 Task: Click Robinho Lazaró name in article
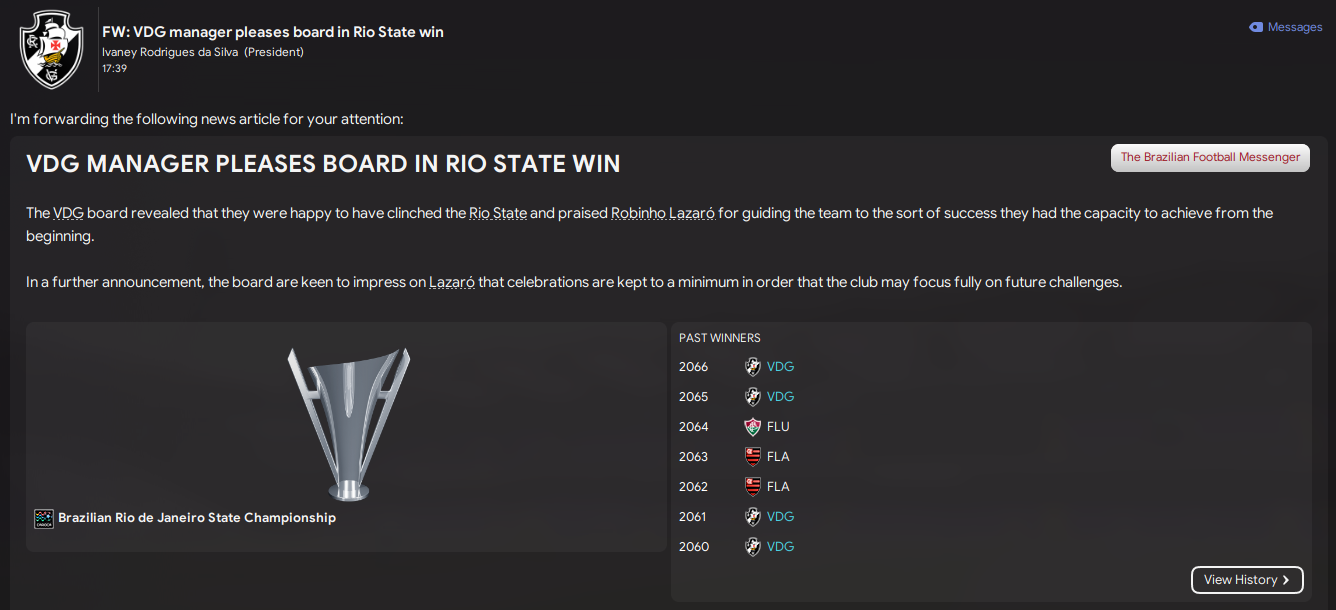662,213
